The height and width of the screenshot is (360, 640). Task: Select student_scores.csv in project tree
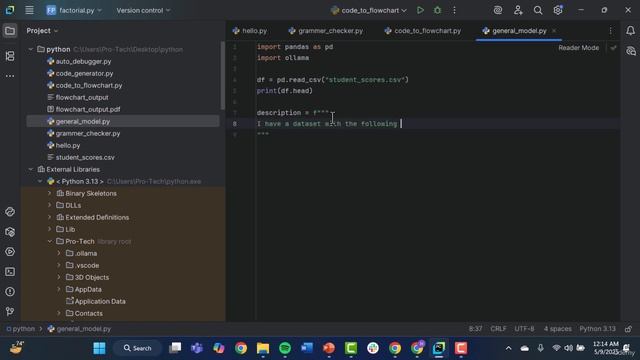click(85, 157)
